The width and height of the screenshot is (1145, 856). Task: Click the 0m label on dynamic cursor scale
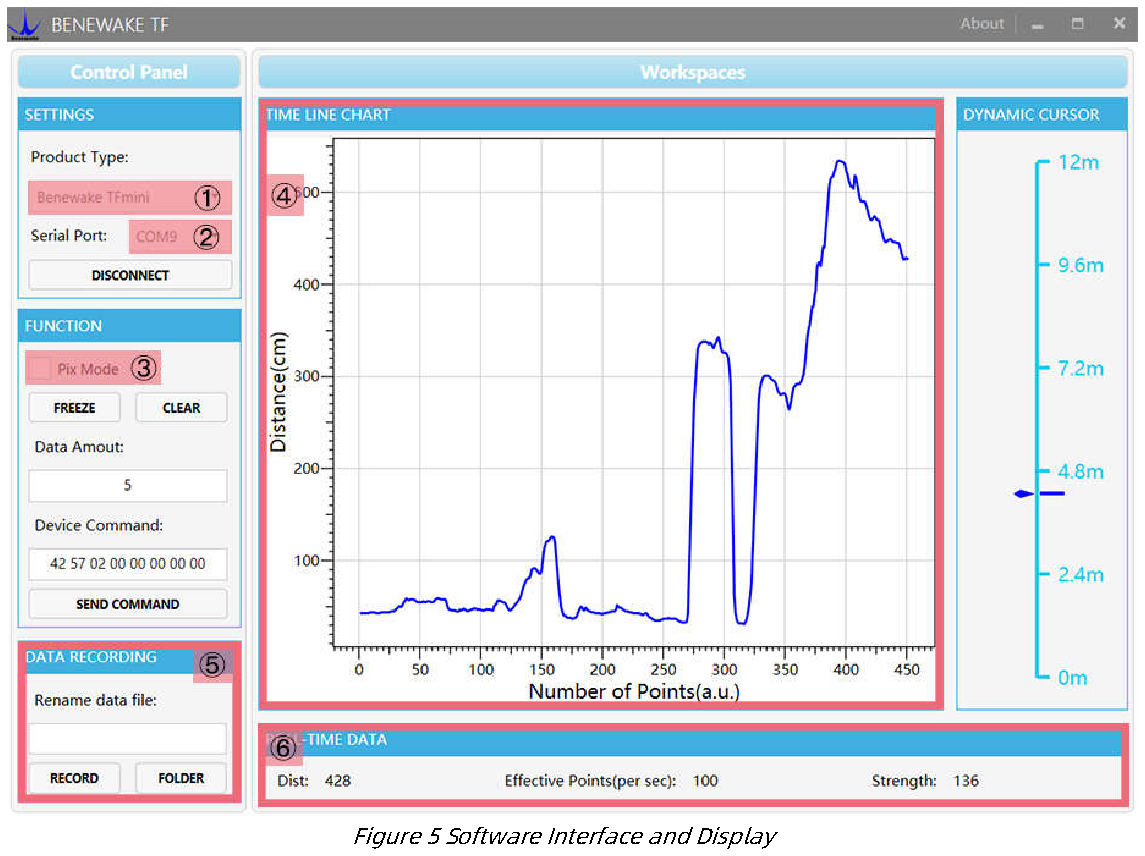pyautogui.click(x=1073, y=678)
